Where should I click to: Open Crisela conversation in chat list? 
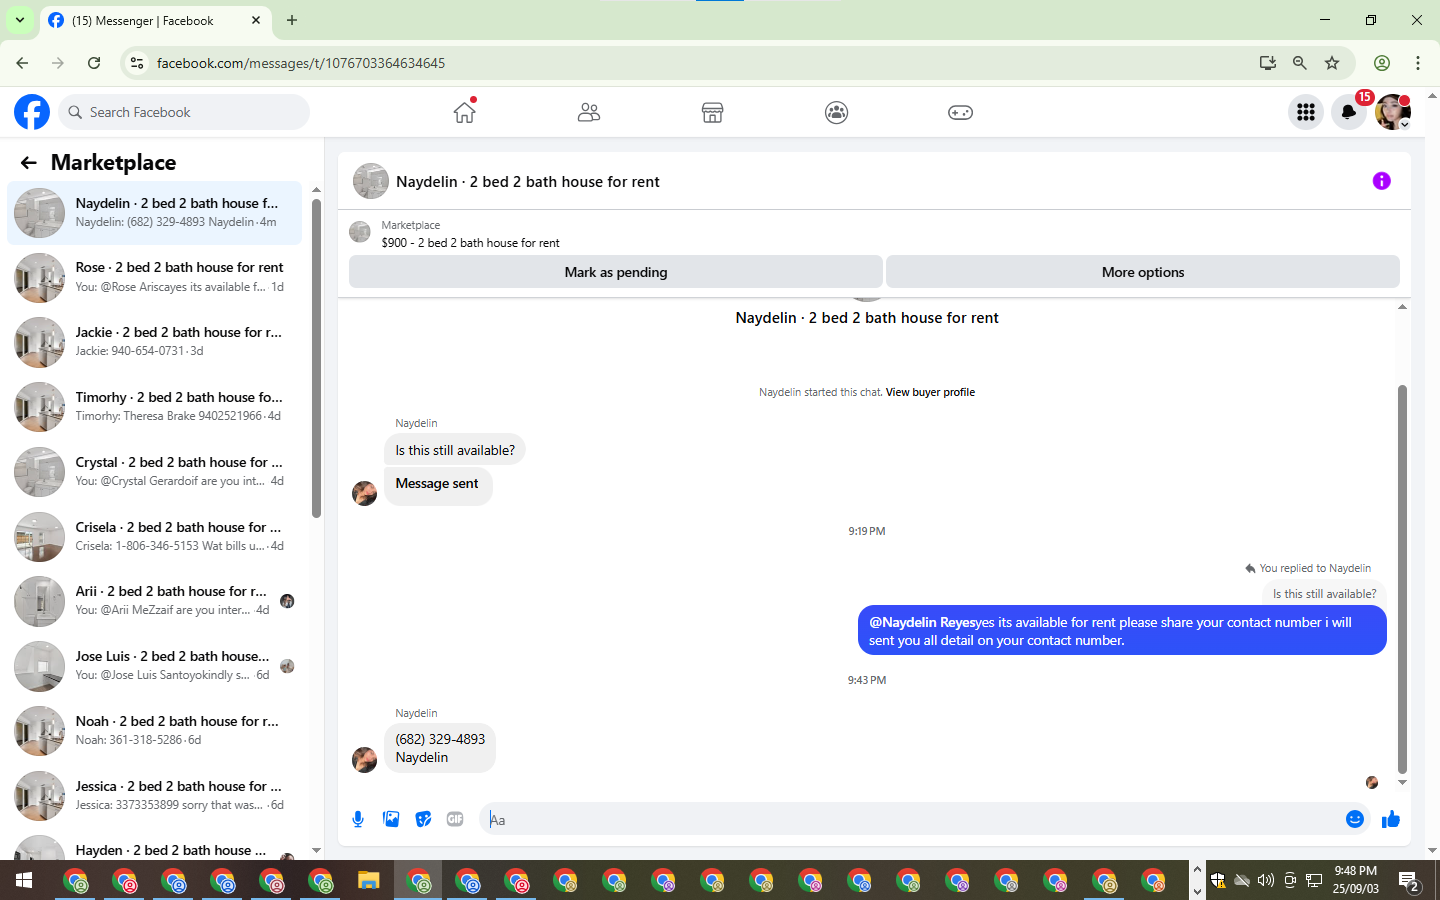coord(154,537)
